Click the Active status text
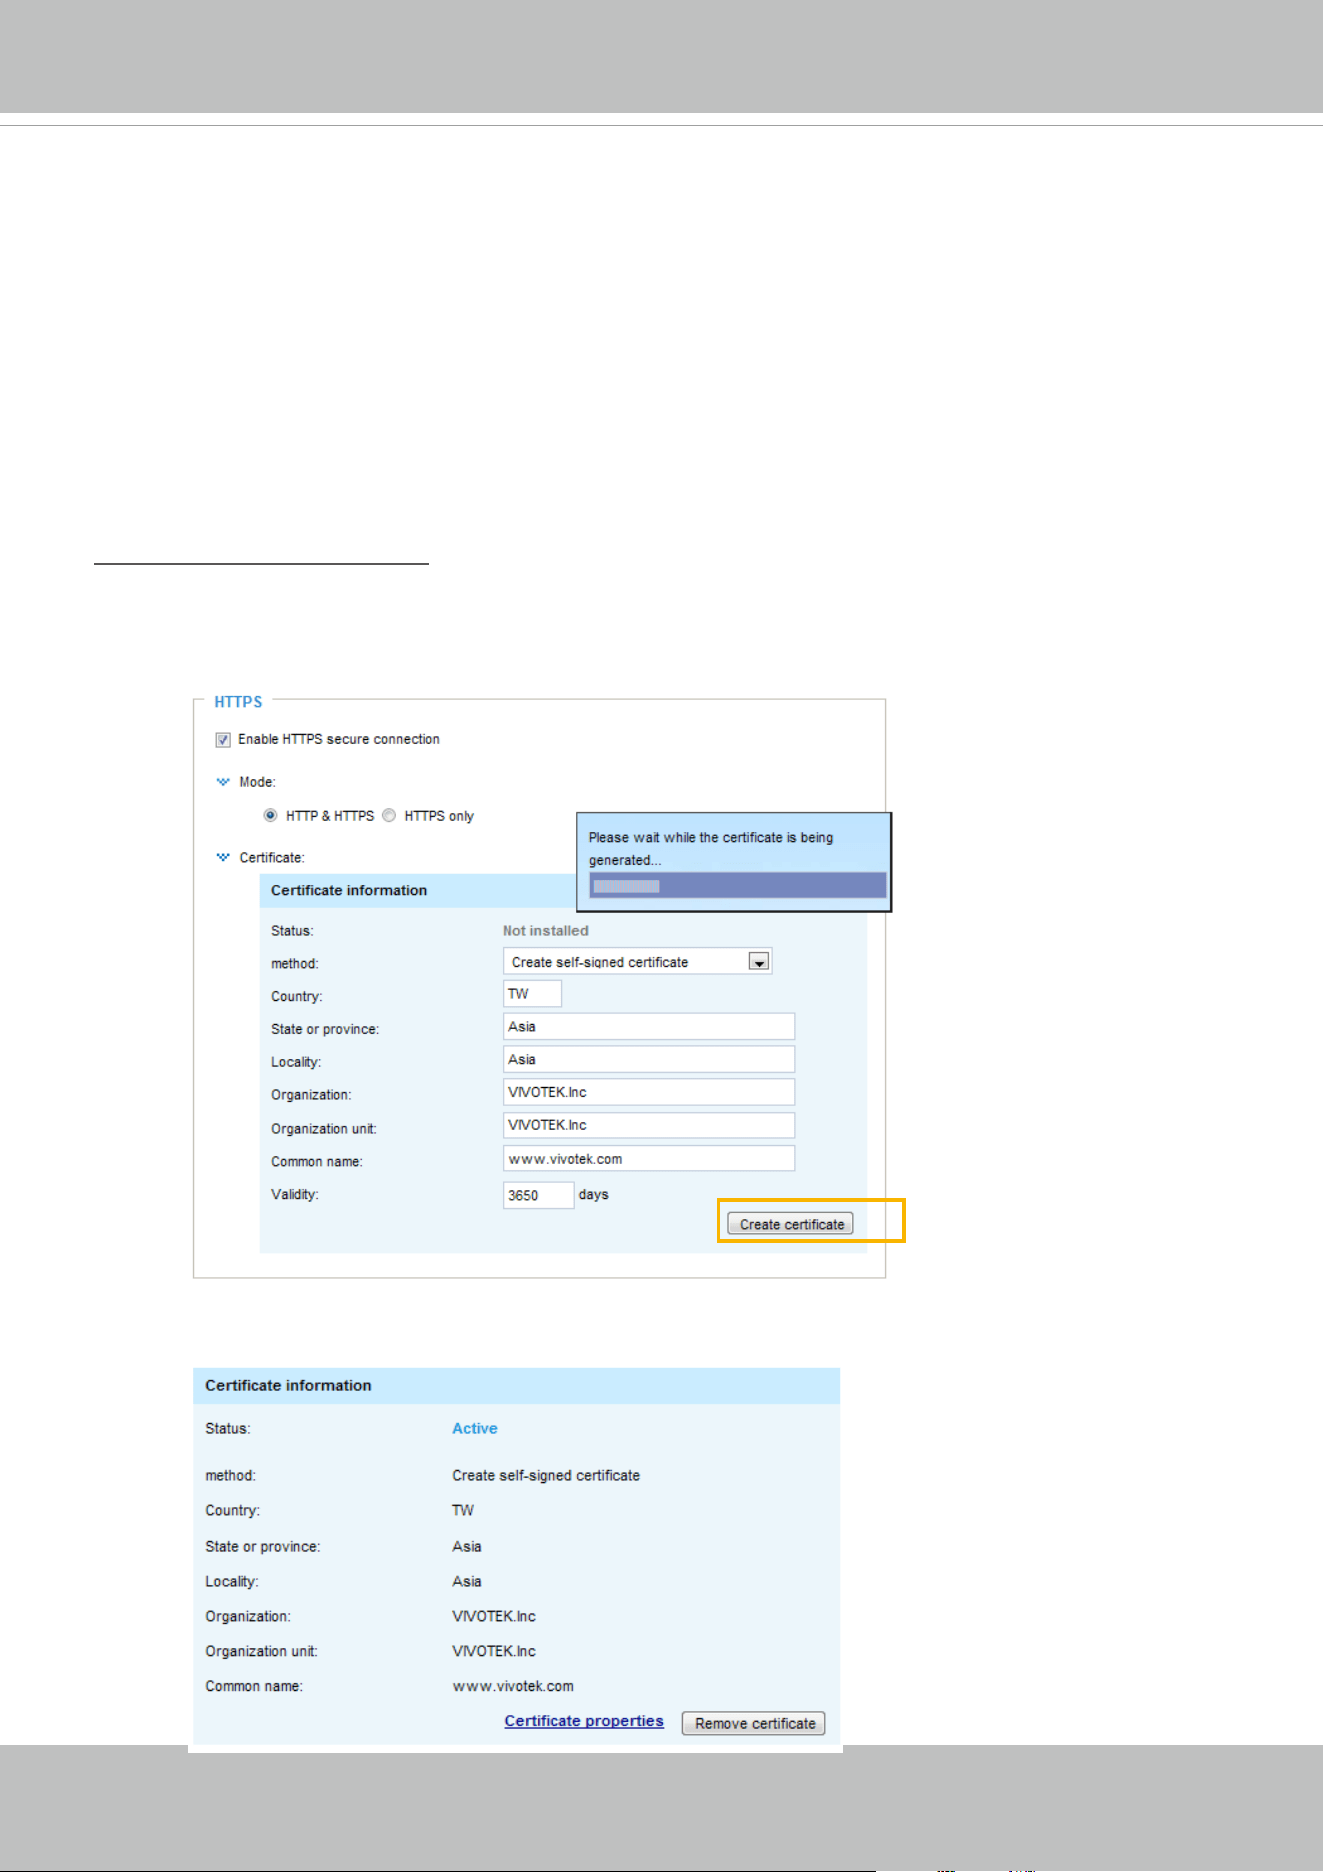Viewport: 1324px width, 1872px height. [475, 1429]
